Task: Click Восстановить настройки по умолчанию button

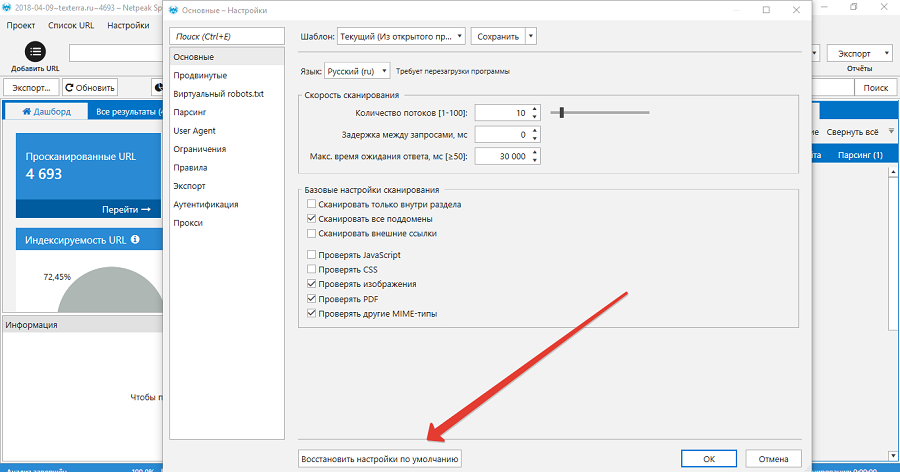Action: 380,459
